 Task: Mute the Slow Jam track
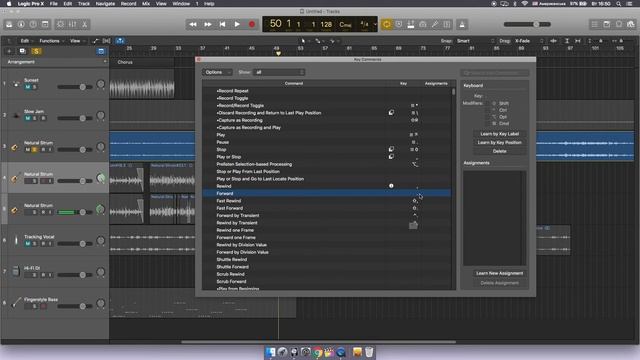tap(27, 118)
